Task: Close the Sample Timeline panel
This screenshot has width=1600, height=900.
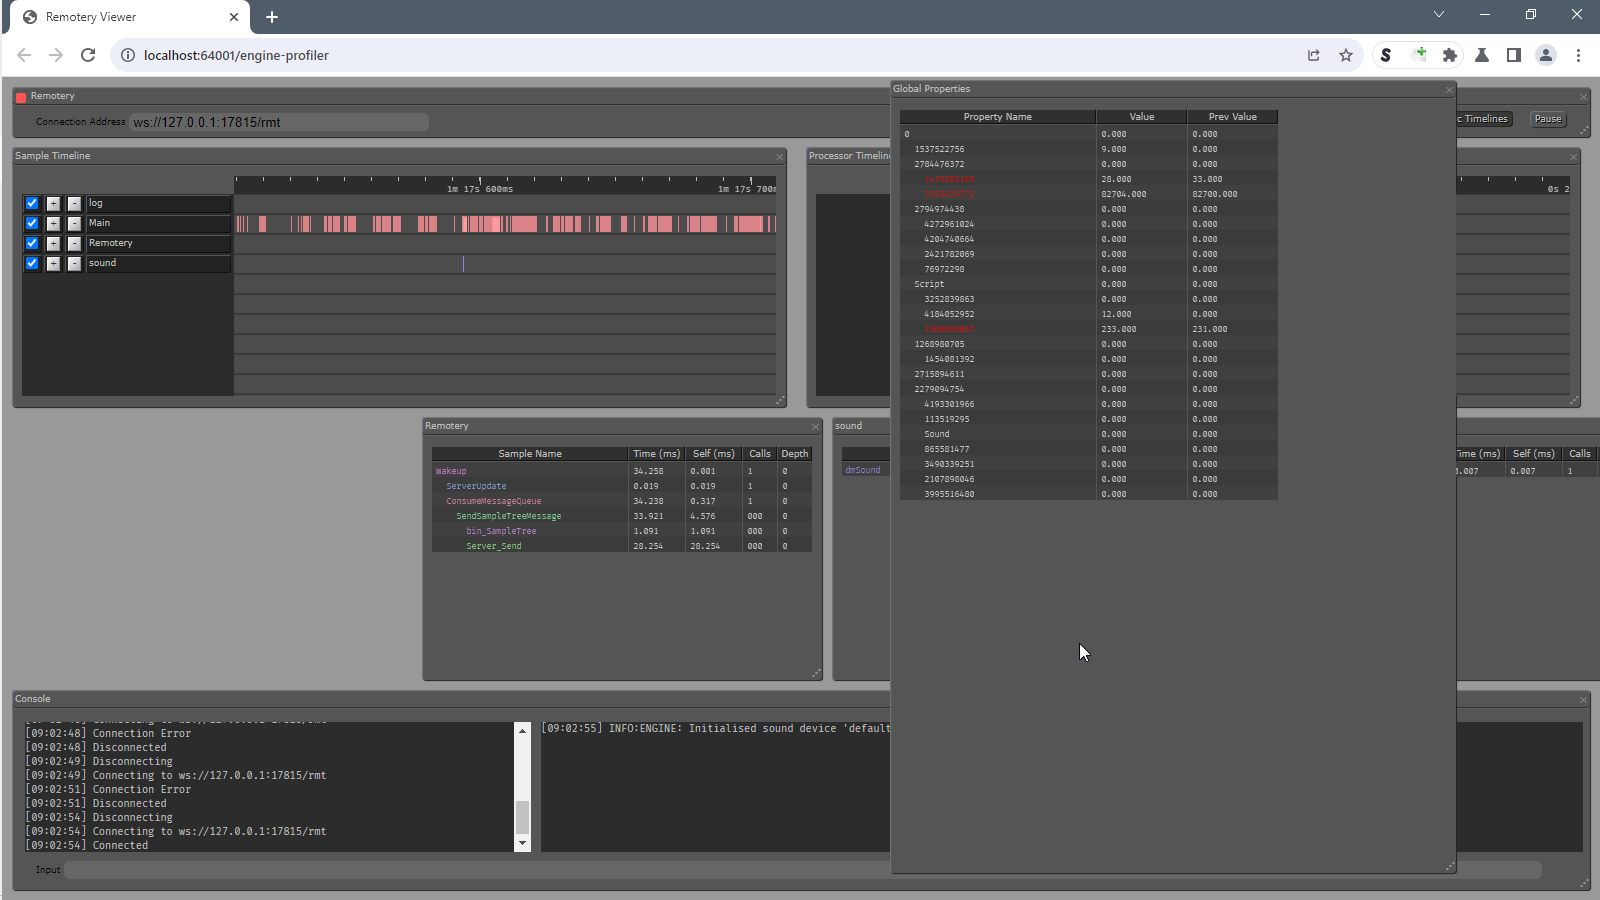Action: coord(779,157)
